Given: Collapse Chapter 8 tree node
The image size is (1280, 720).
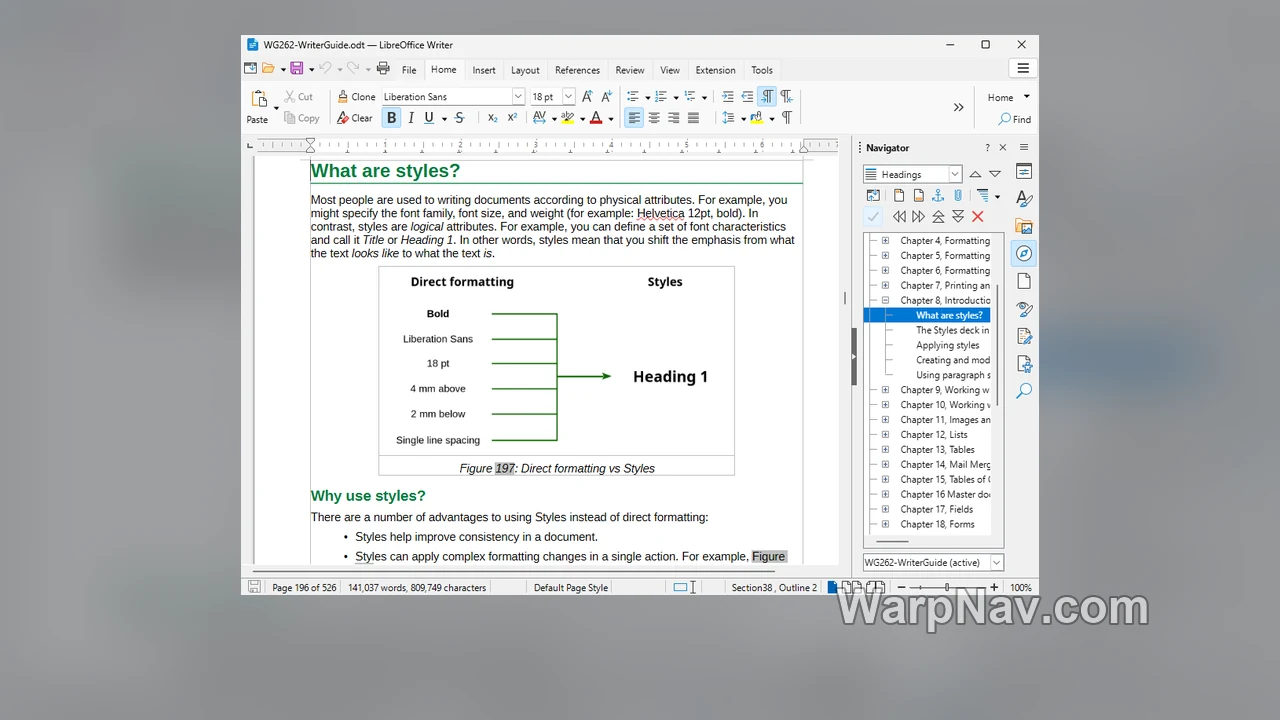Looking at the screenshot, I should coord(885,300).
